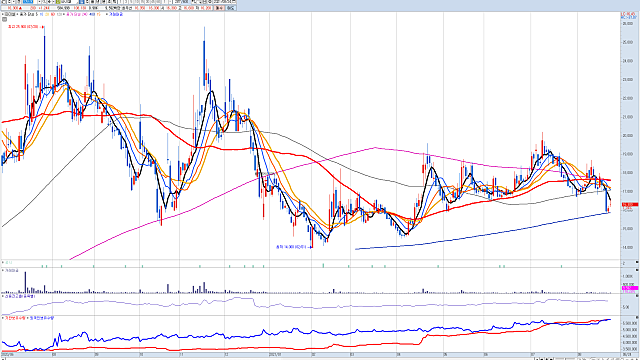Image resolution: width=640 pixels, height=360 pixels.
Task: Click the blue foreign holdings legend label
Action: [x=42, y=318]
